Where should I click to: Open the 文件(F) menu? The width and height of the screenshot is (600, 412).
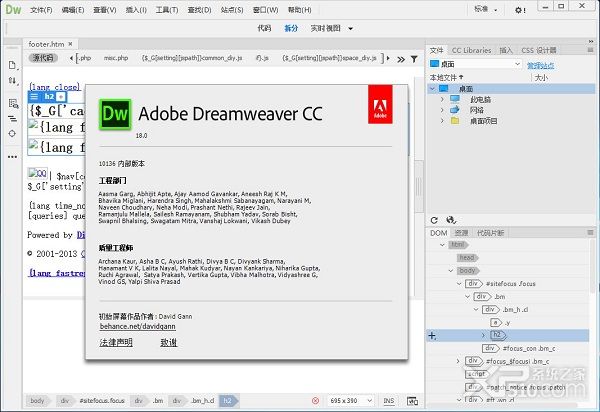coord(41,10)
